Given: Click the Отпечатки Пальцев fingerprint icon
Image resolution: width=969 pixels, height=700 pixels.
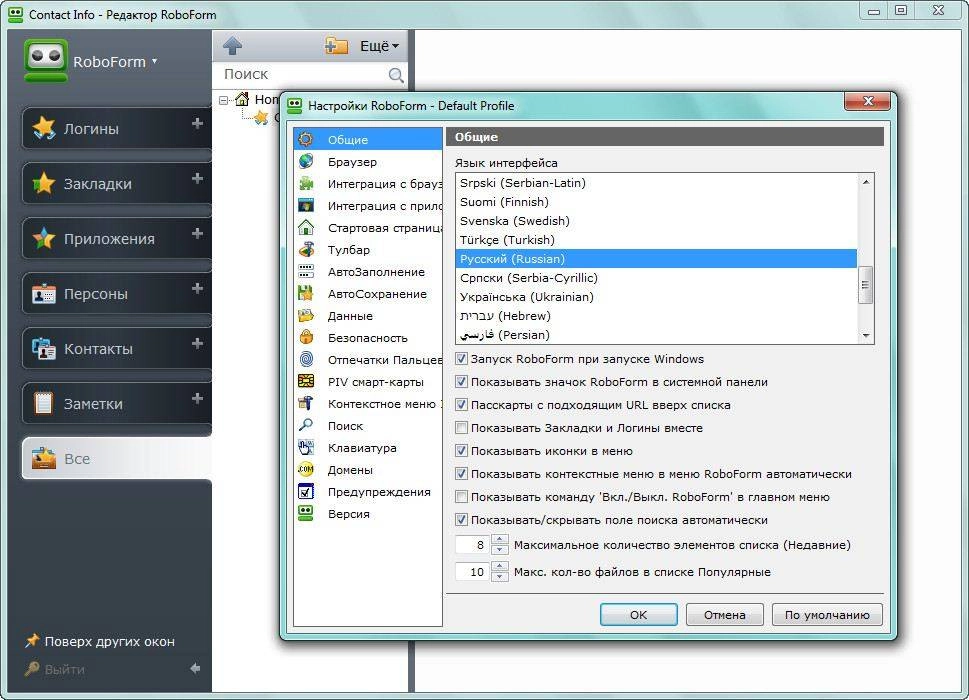Looking at the screenshot, I should [x=306, y=360].
